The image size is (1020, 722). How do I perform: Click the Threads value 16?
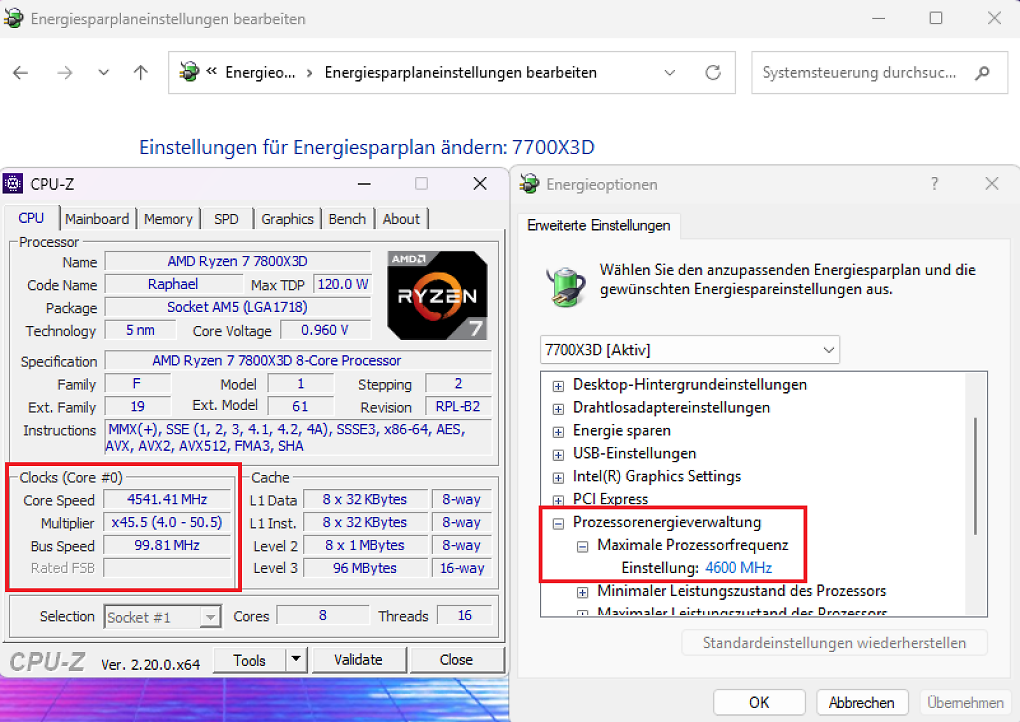464,615
